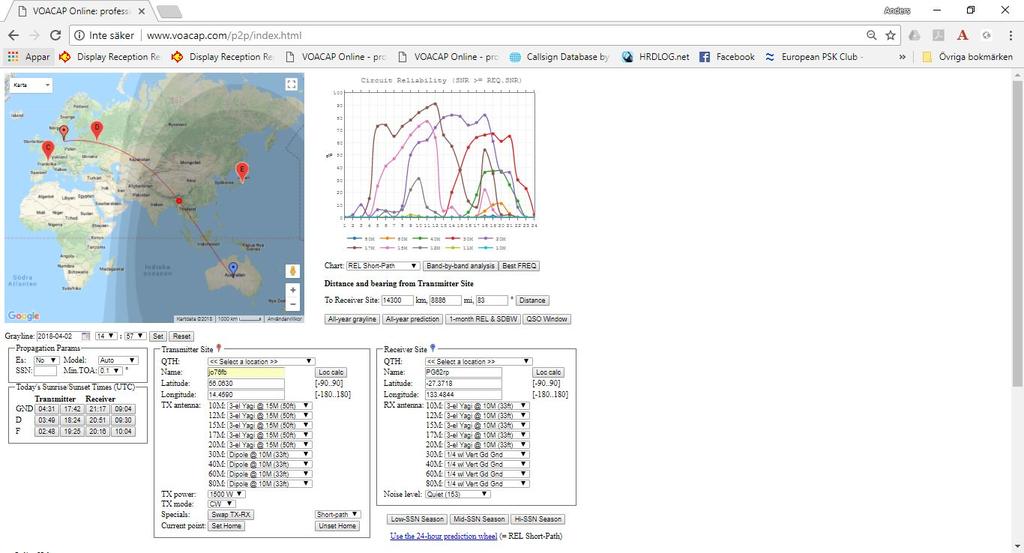Click the All-year prediction button
Image resolution: width=1024 pixels, height=553 pixels.
click(412, 319)
